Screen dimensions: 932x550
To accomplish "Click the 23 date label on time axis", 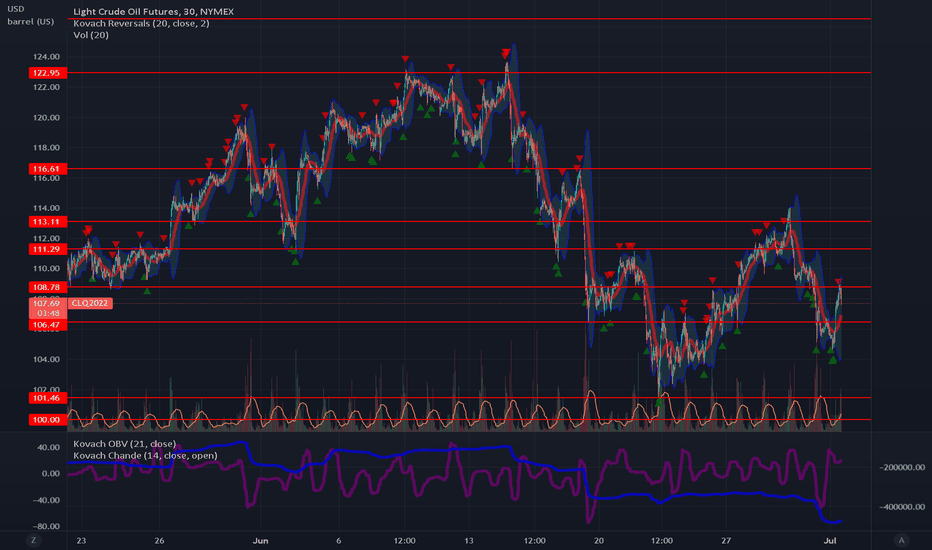I will (81, 540).
